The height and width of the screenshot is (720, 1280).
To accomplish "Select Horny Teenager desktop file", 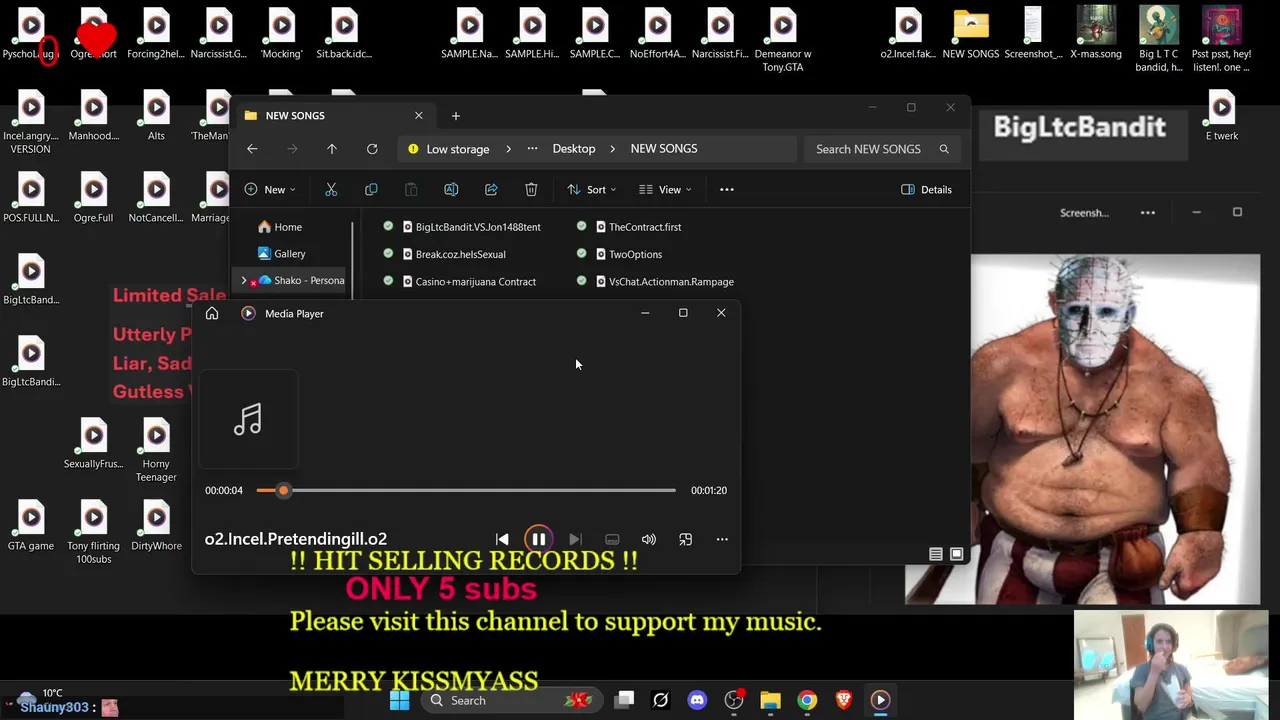I will point(156,450).
